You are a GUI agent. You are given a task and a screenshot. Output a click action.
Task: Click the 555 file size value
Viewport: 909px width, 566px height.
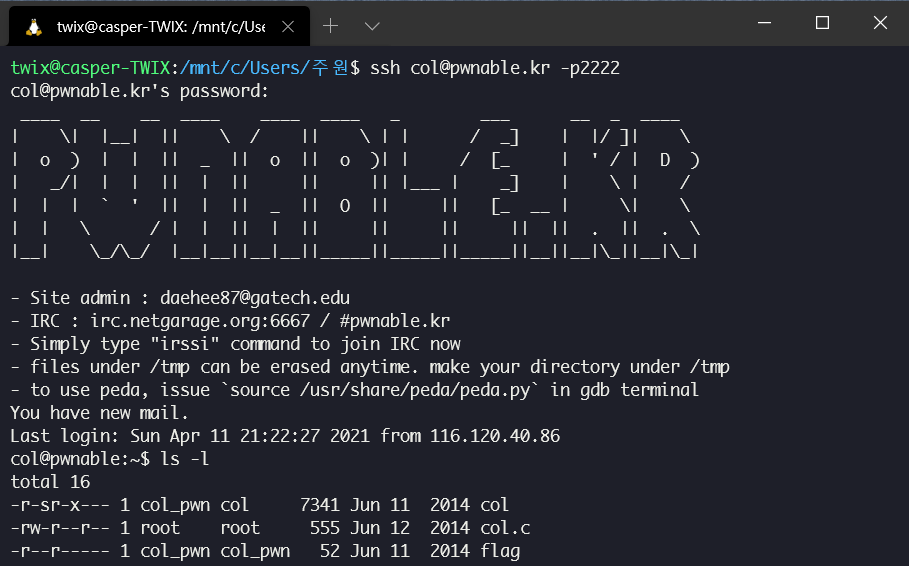point(325,528)
